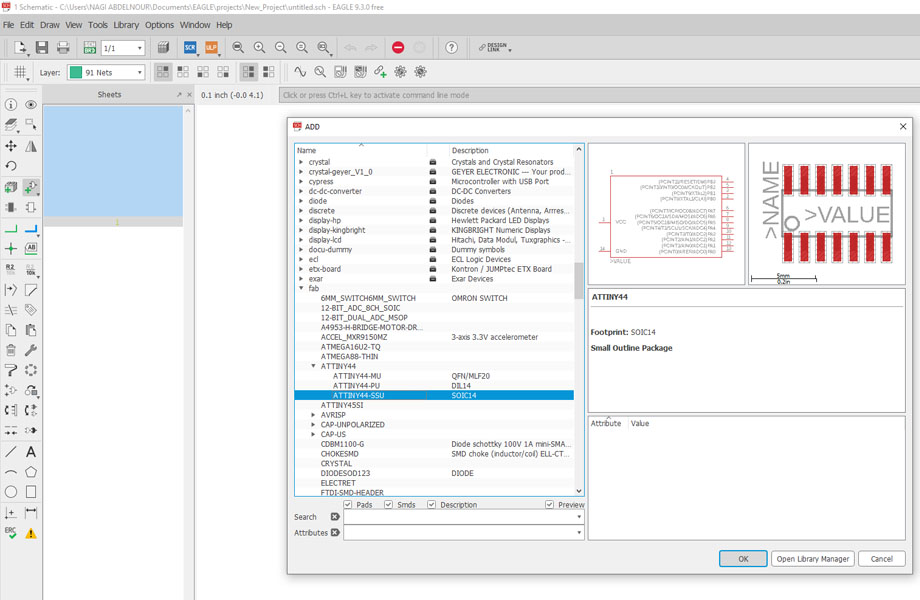
Task: Open the Errors warning triangle icon
Action: [x=31, y=533]
